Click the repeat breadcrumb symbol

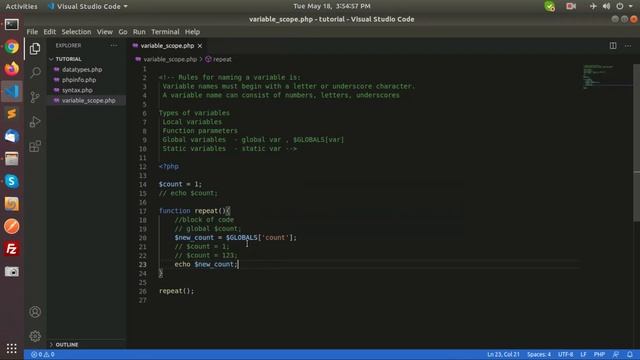pos(222,60)
